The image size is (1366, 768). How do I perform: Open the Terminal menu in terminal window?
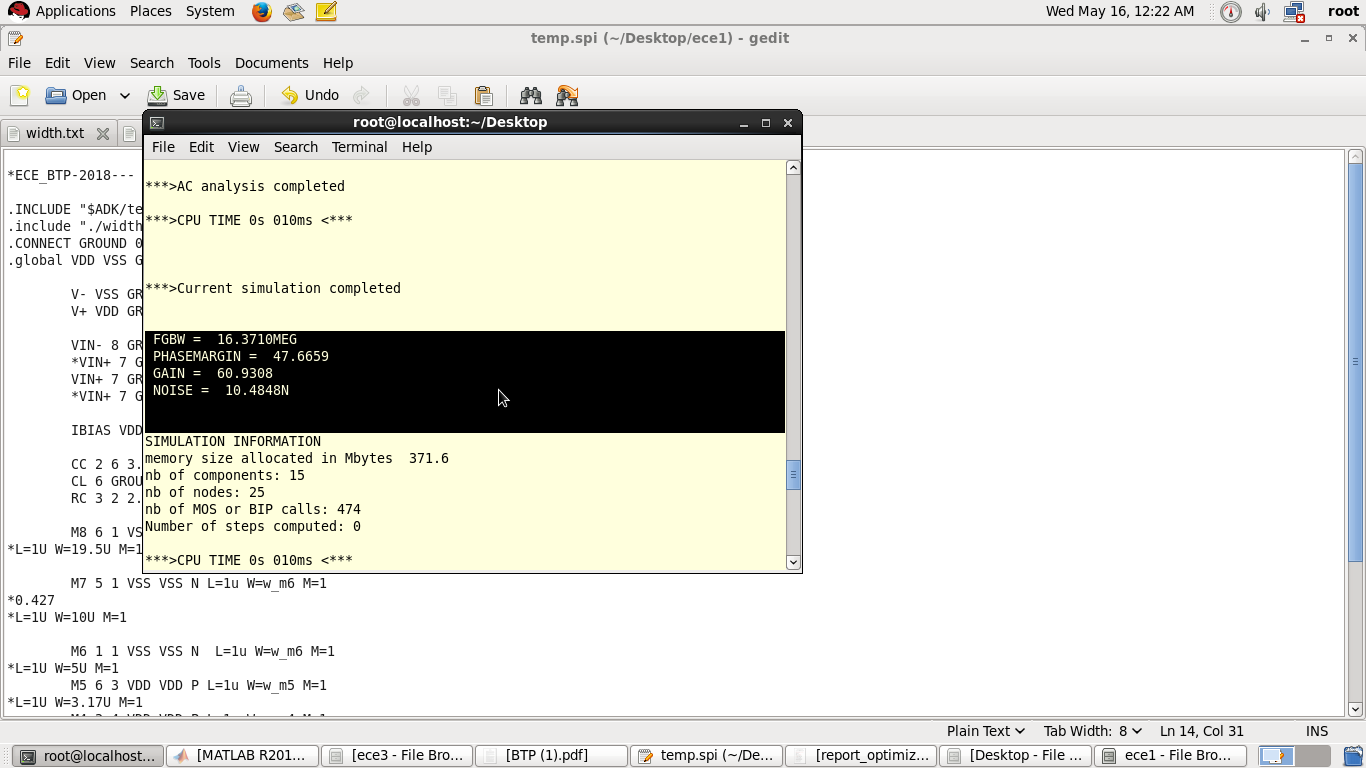[x=359, y=147]
